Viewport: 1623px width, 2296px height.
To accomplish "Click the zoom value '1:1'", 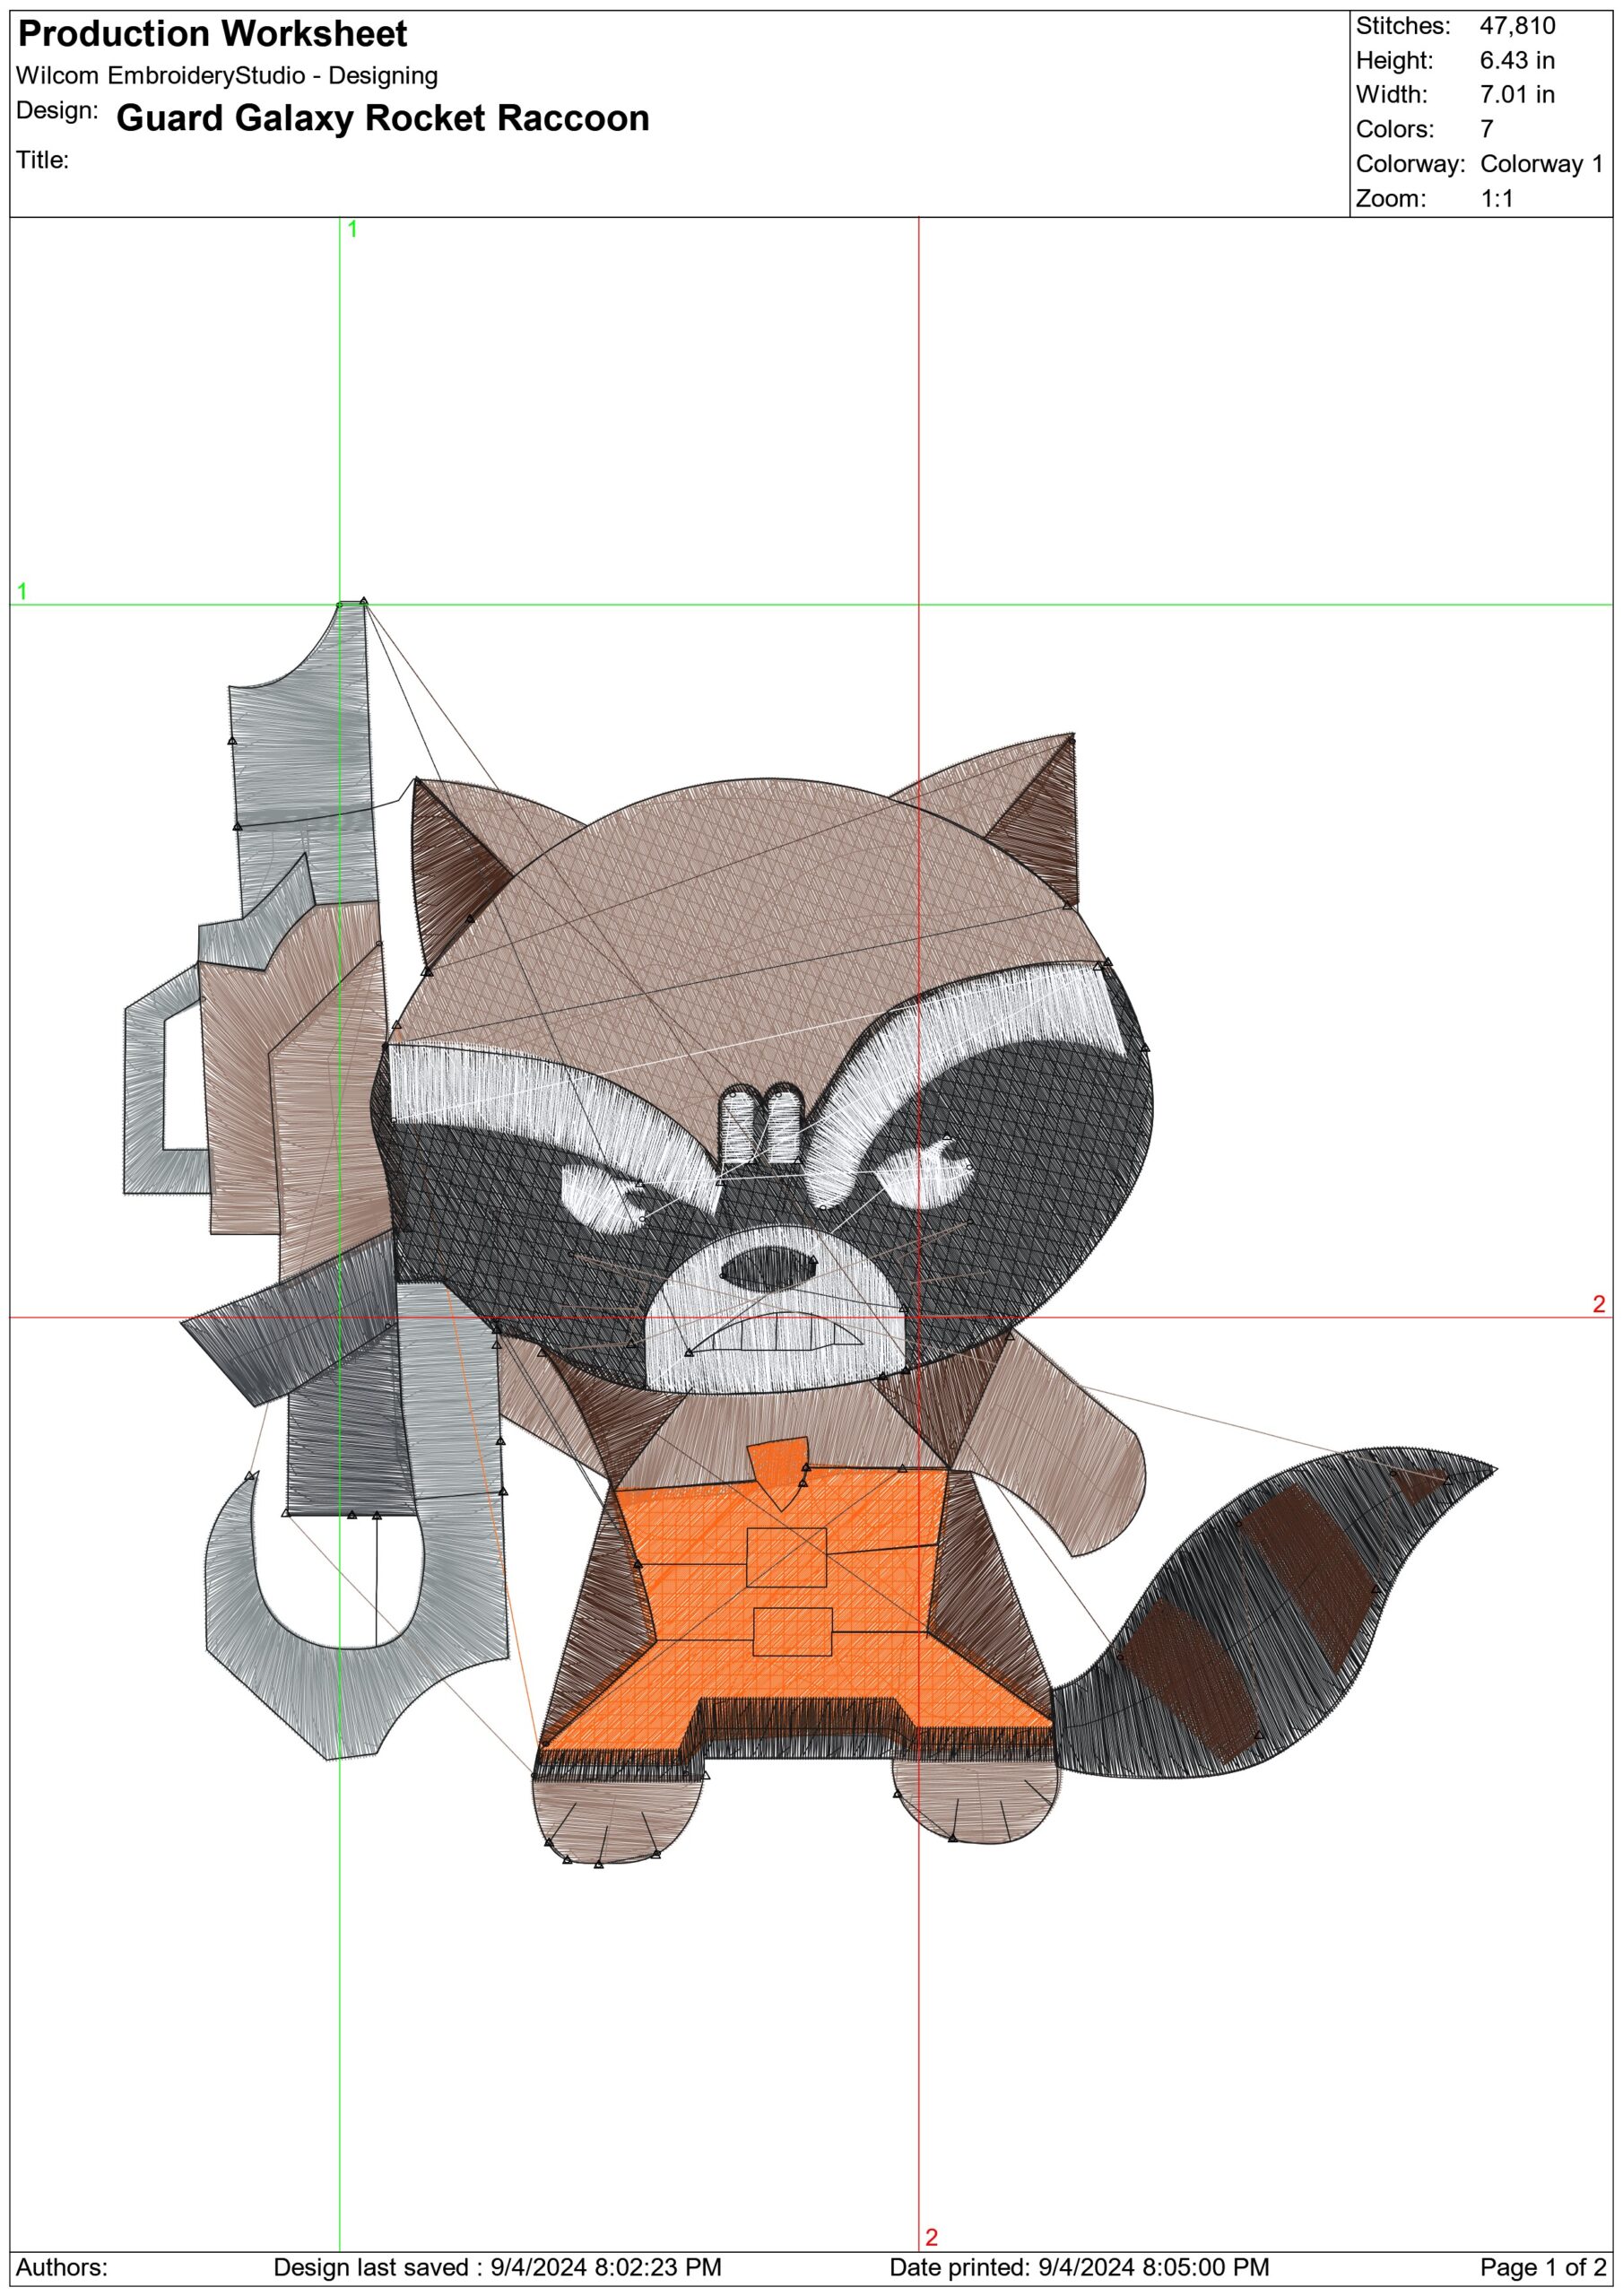I will (1497, 198).
